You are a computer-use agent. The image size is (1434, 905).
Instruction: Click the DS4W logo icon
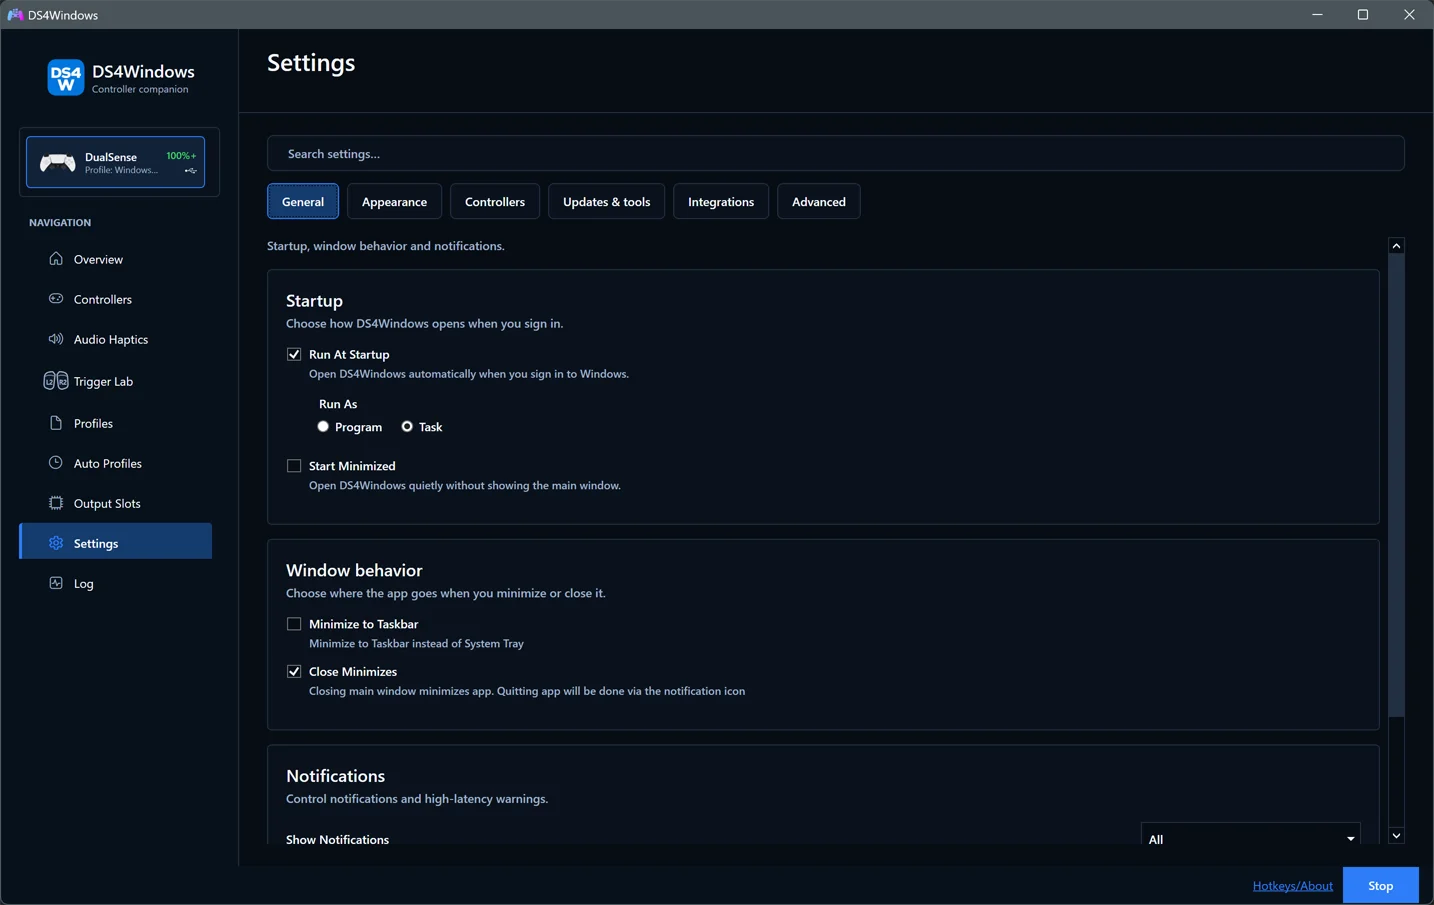pyautogui.click(x=66, y=78)
